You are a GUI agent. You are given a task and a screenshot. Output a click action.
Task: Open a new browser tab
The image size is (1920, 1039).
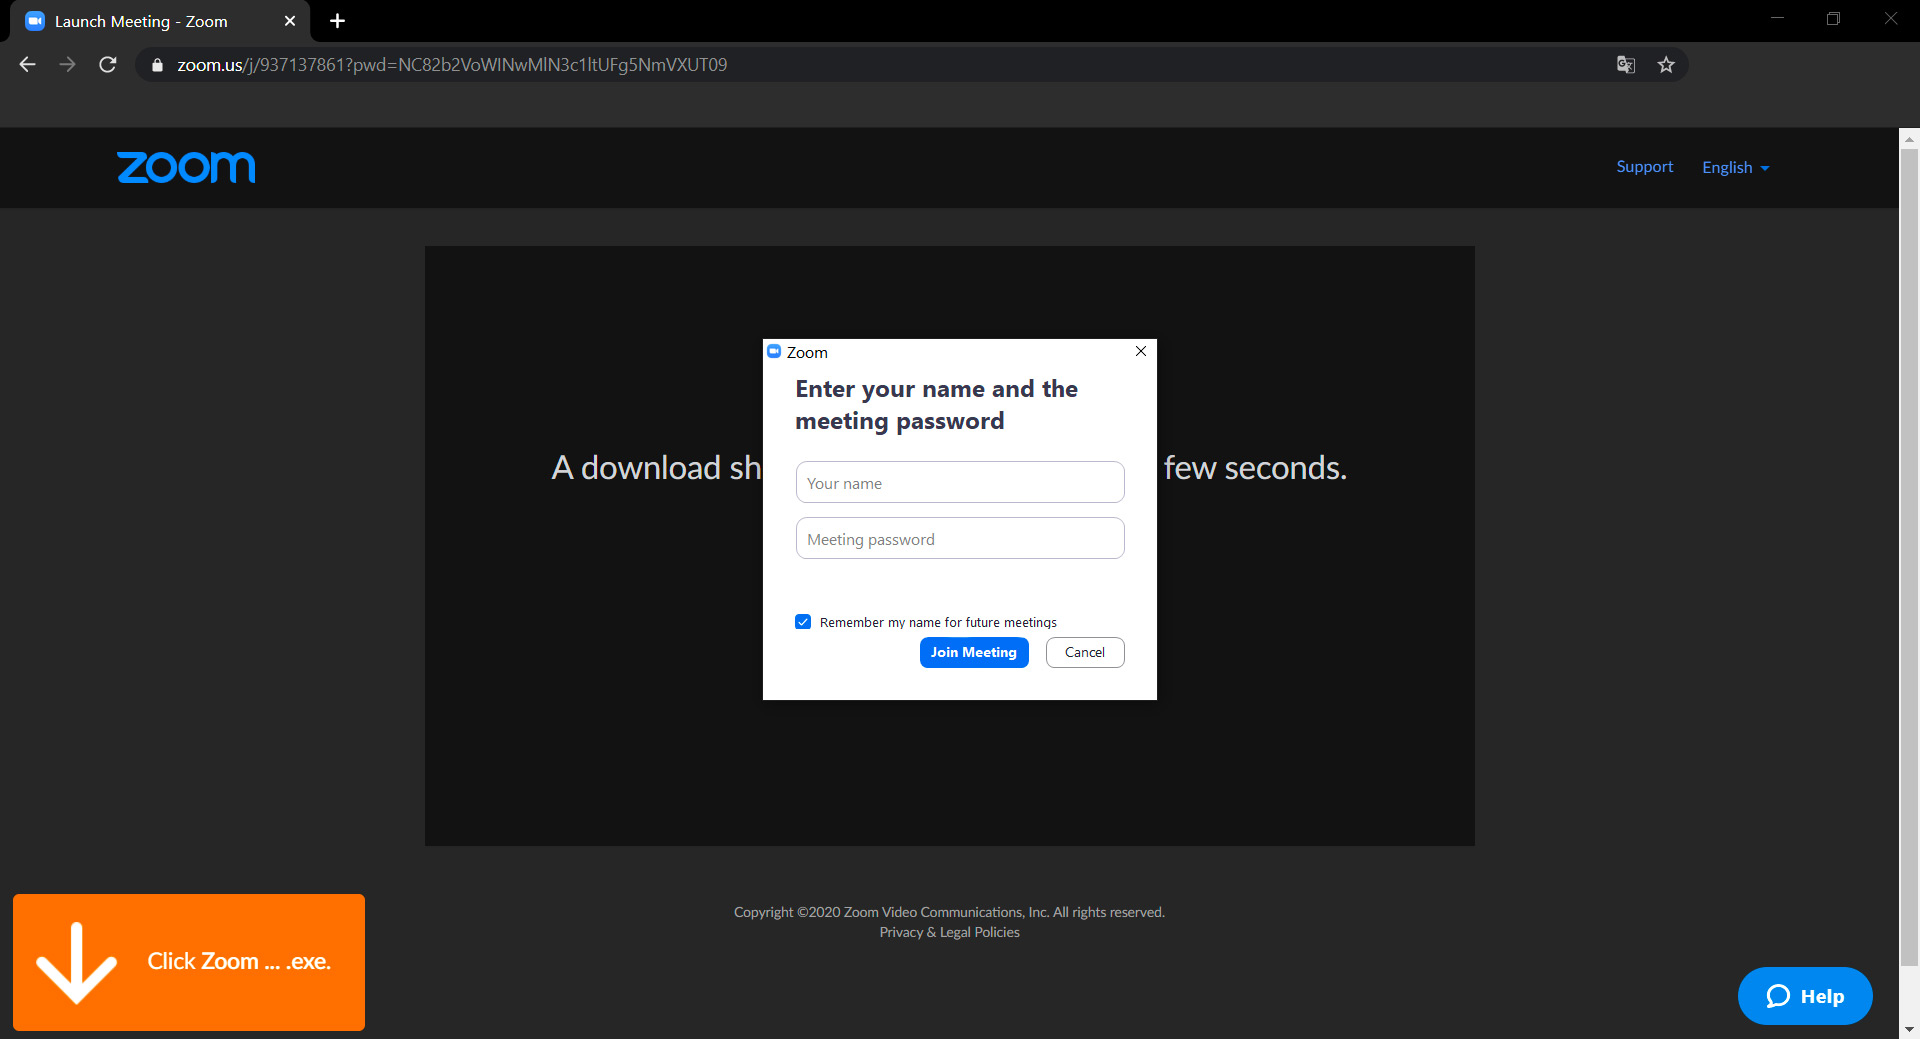[337, 21]
